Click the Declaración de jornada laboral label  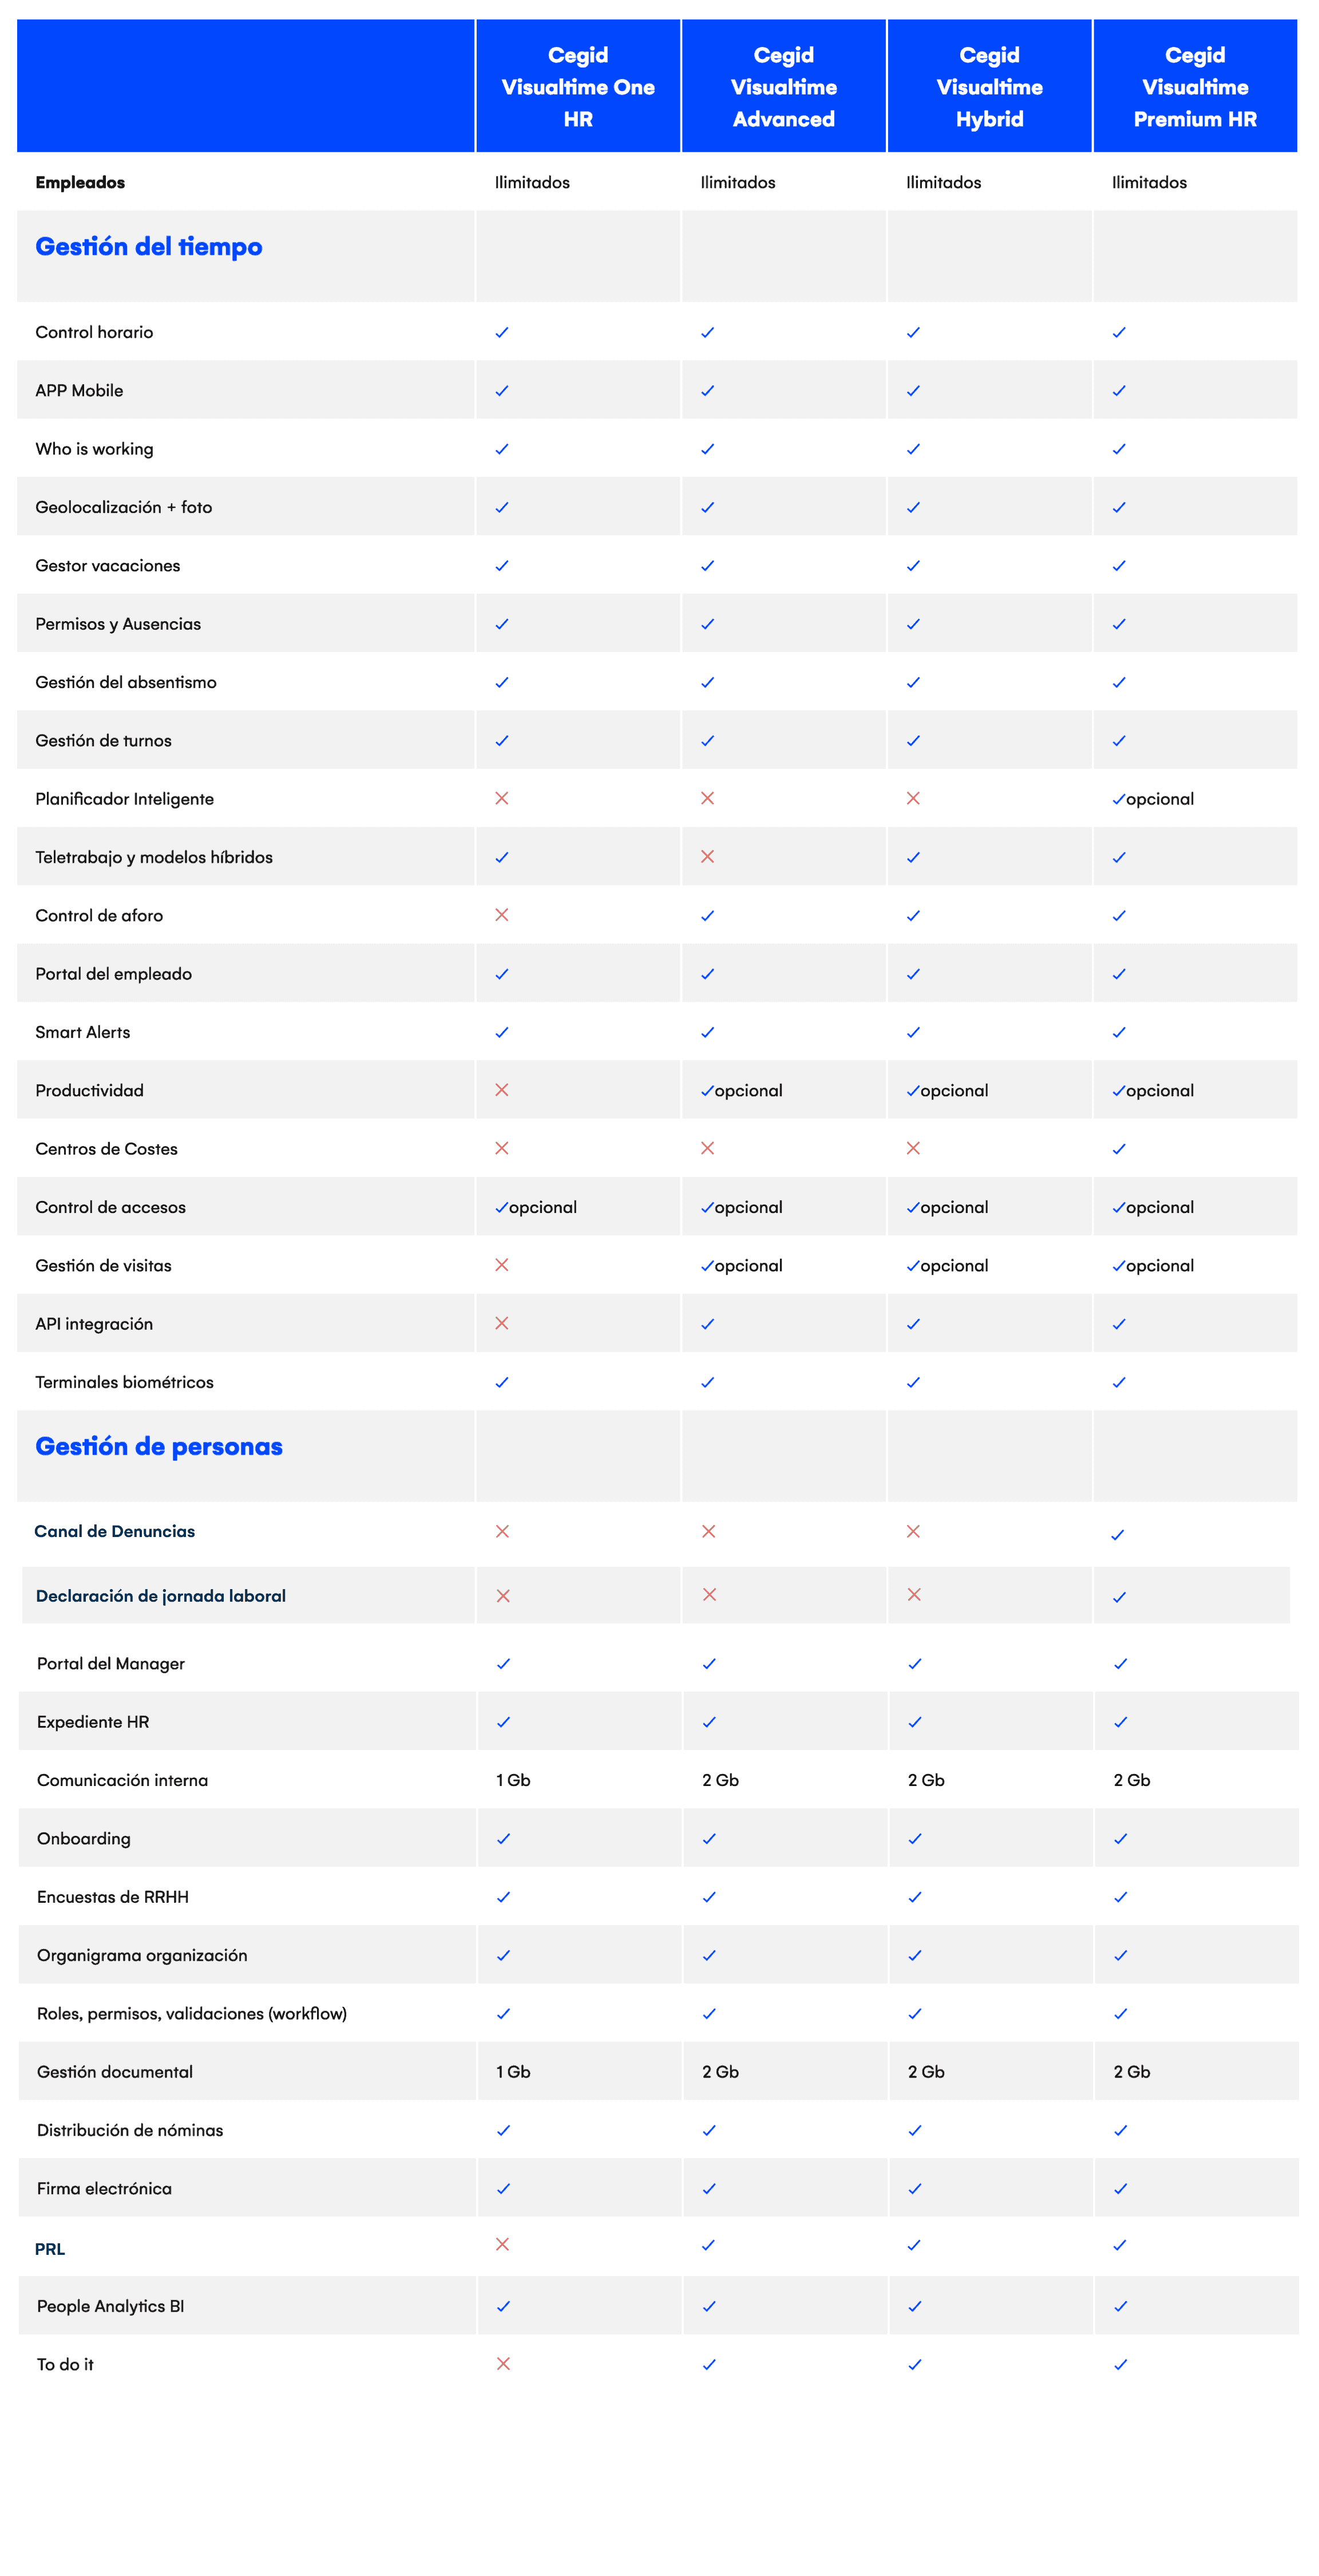click(x=161, y=1596)
